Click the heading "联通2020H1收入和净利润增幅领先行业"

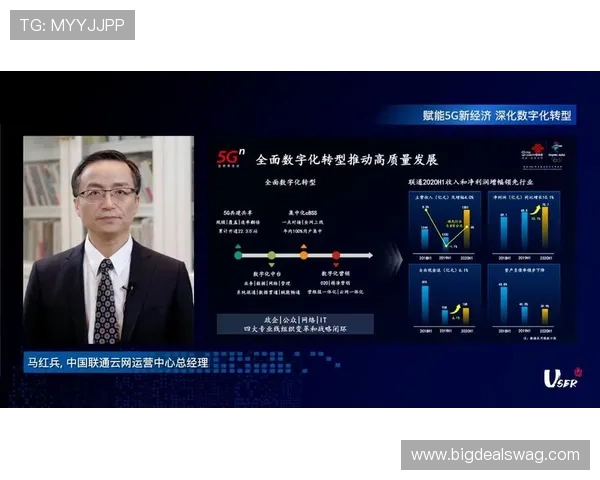click(471, 182)
